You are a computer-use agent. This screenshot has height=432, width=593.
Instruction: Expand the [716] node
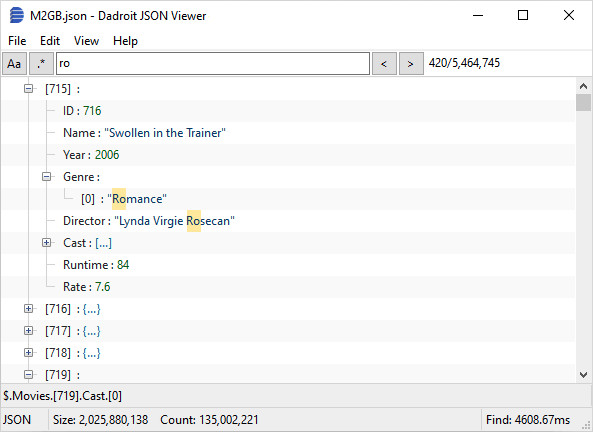tap(28, 309)
